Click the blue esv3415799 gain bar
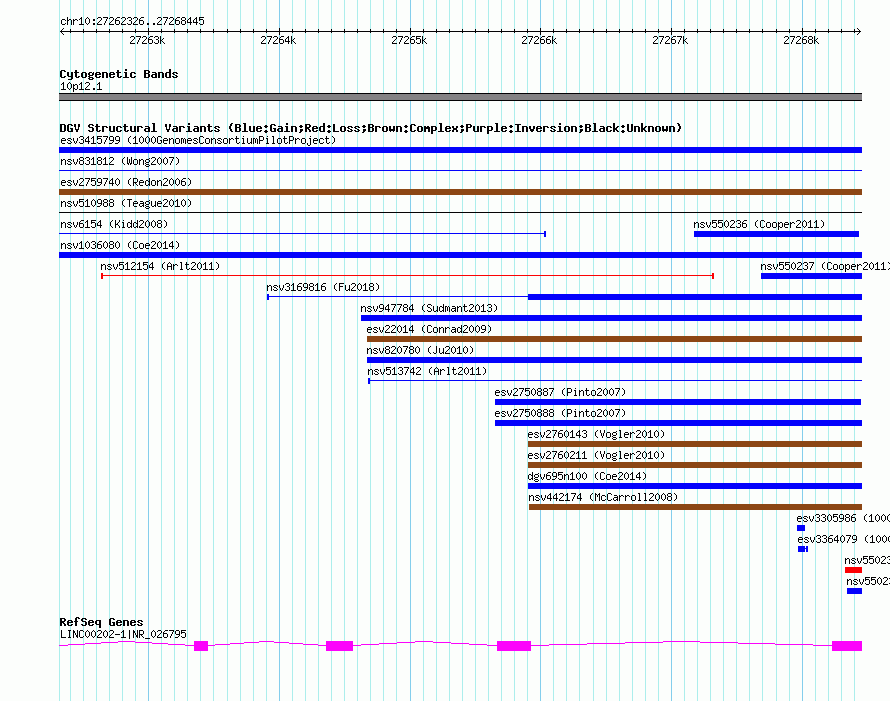 pos(460,150)
